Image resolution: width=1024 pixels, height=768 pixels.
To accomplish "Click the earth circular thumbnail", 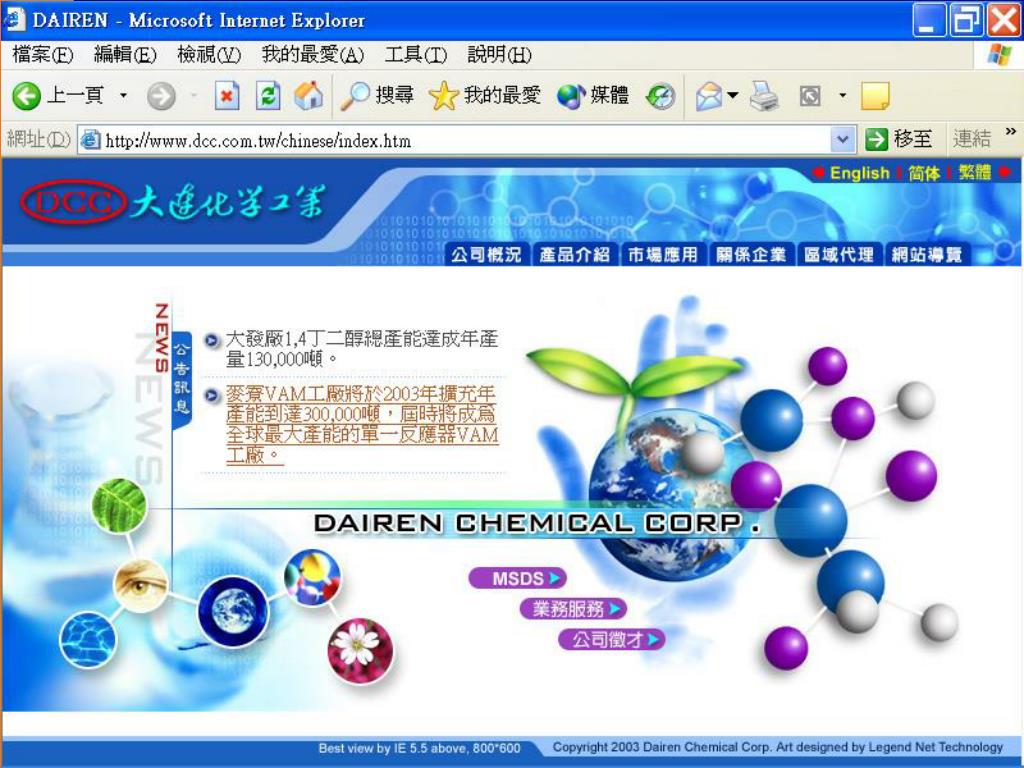I will tap(233, 611).
